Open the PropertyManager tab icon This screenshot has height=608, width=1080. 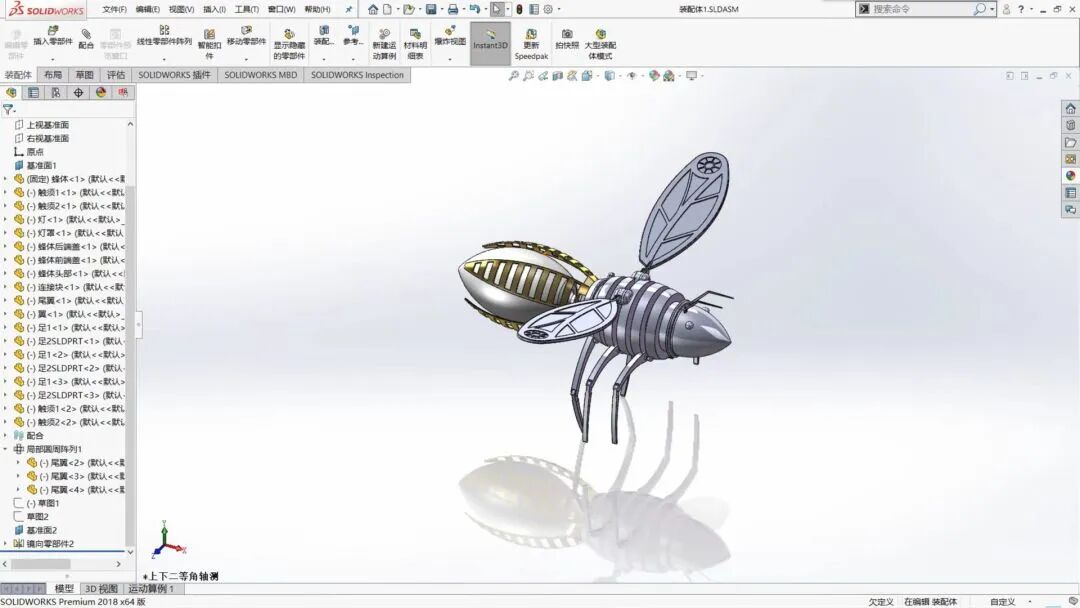[x=33, y=92]
